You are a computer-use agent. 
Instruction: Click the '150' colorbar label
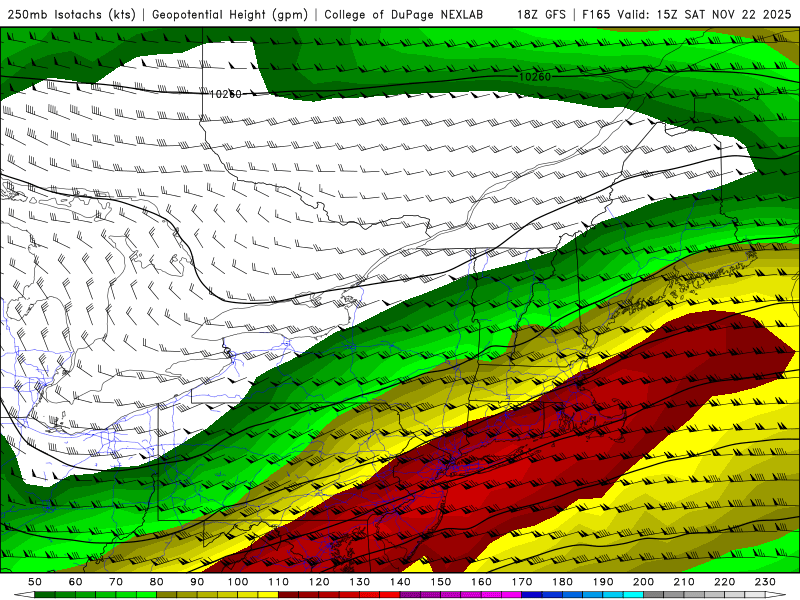coord(440,582)
